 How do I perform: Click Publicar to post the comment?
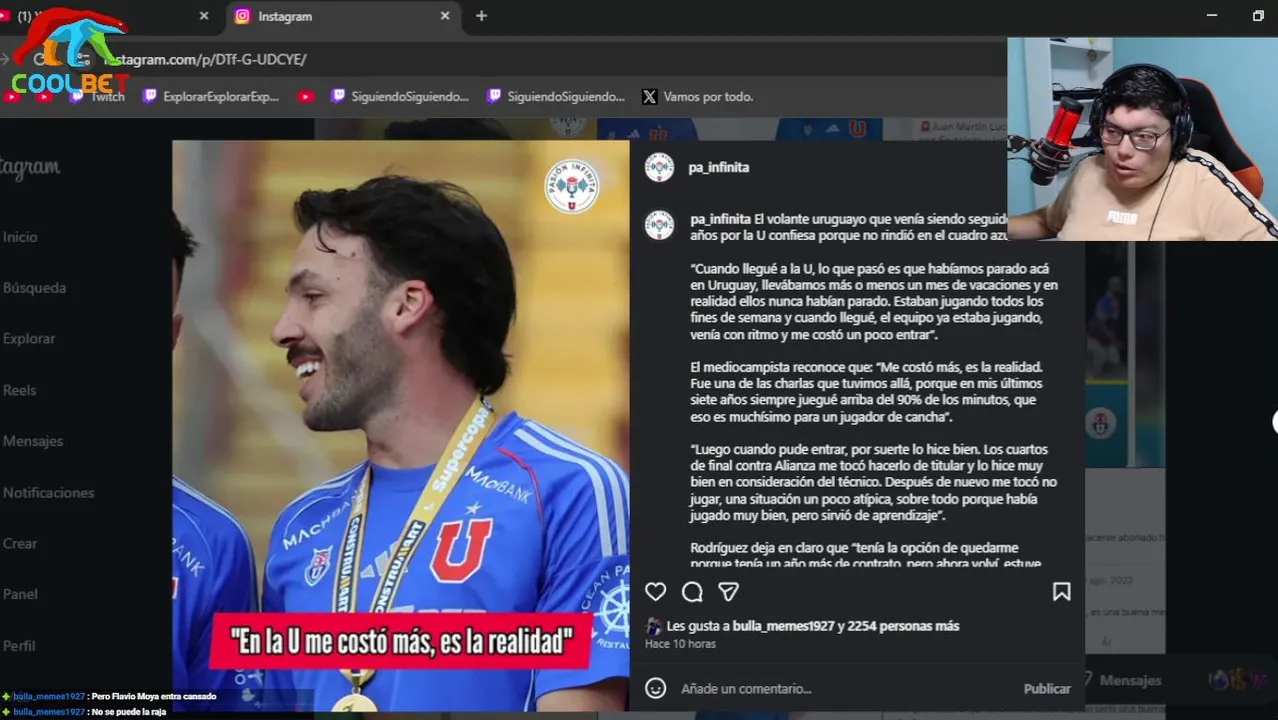tap(1047, 688)
